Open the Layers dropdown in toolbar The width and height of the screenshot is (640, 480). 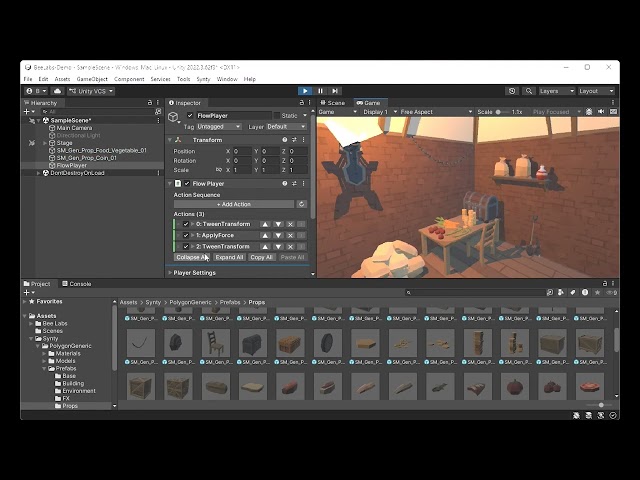click(x=557, y=91)
